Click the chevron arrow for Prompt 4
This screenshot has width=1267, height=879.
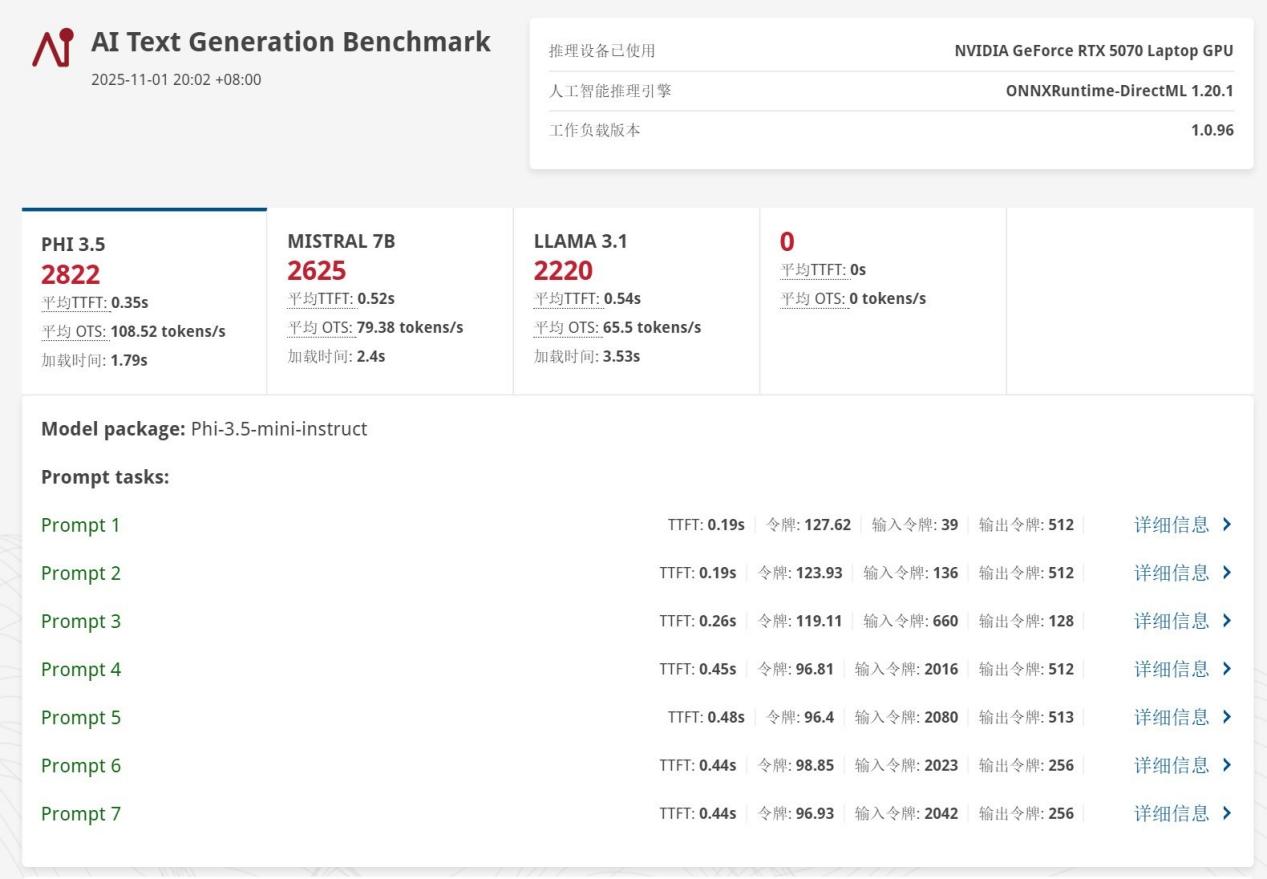click(x=1227, y=669)
